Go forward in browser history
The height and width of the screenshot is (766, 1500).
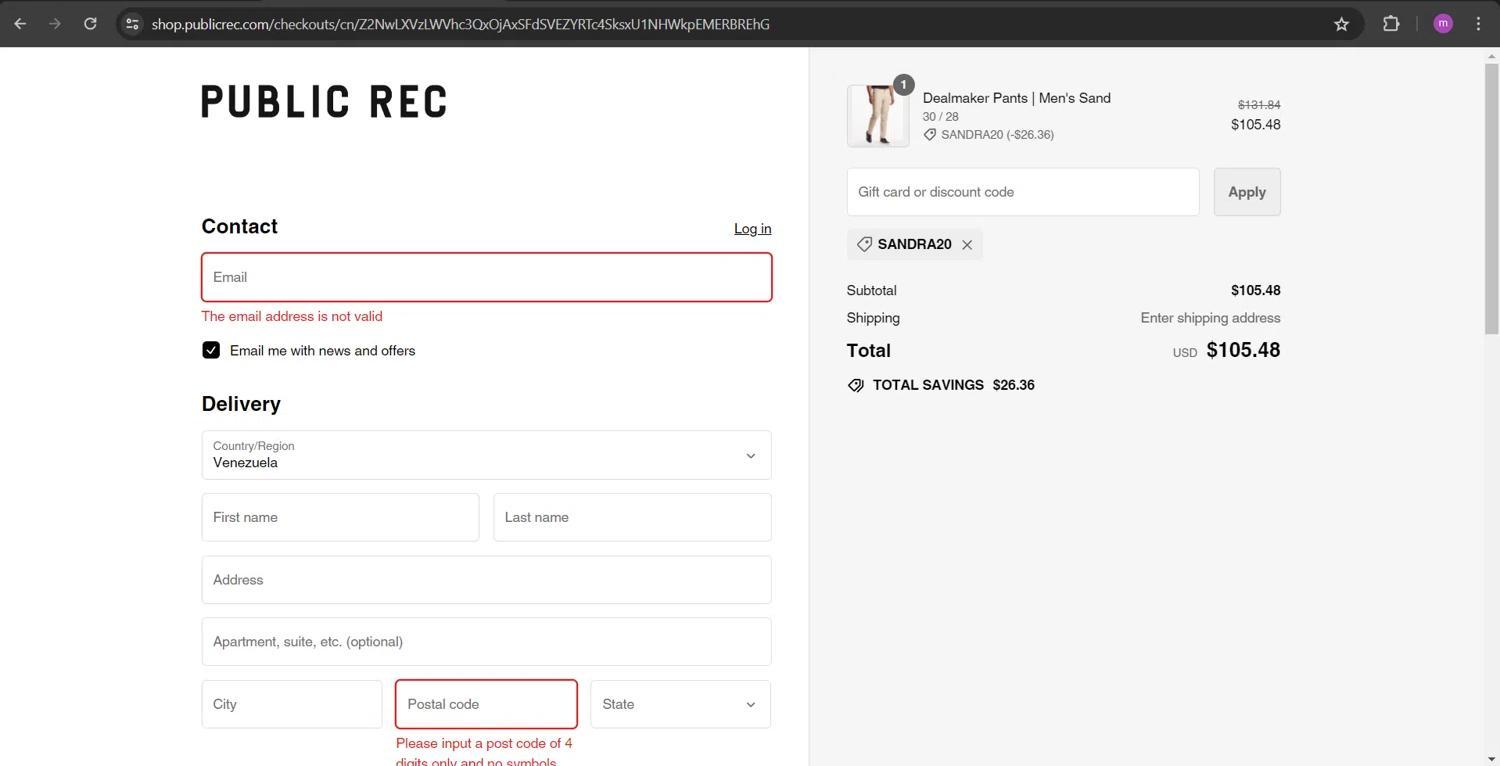point(55,24)
